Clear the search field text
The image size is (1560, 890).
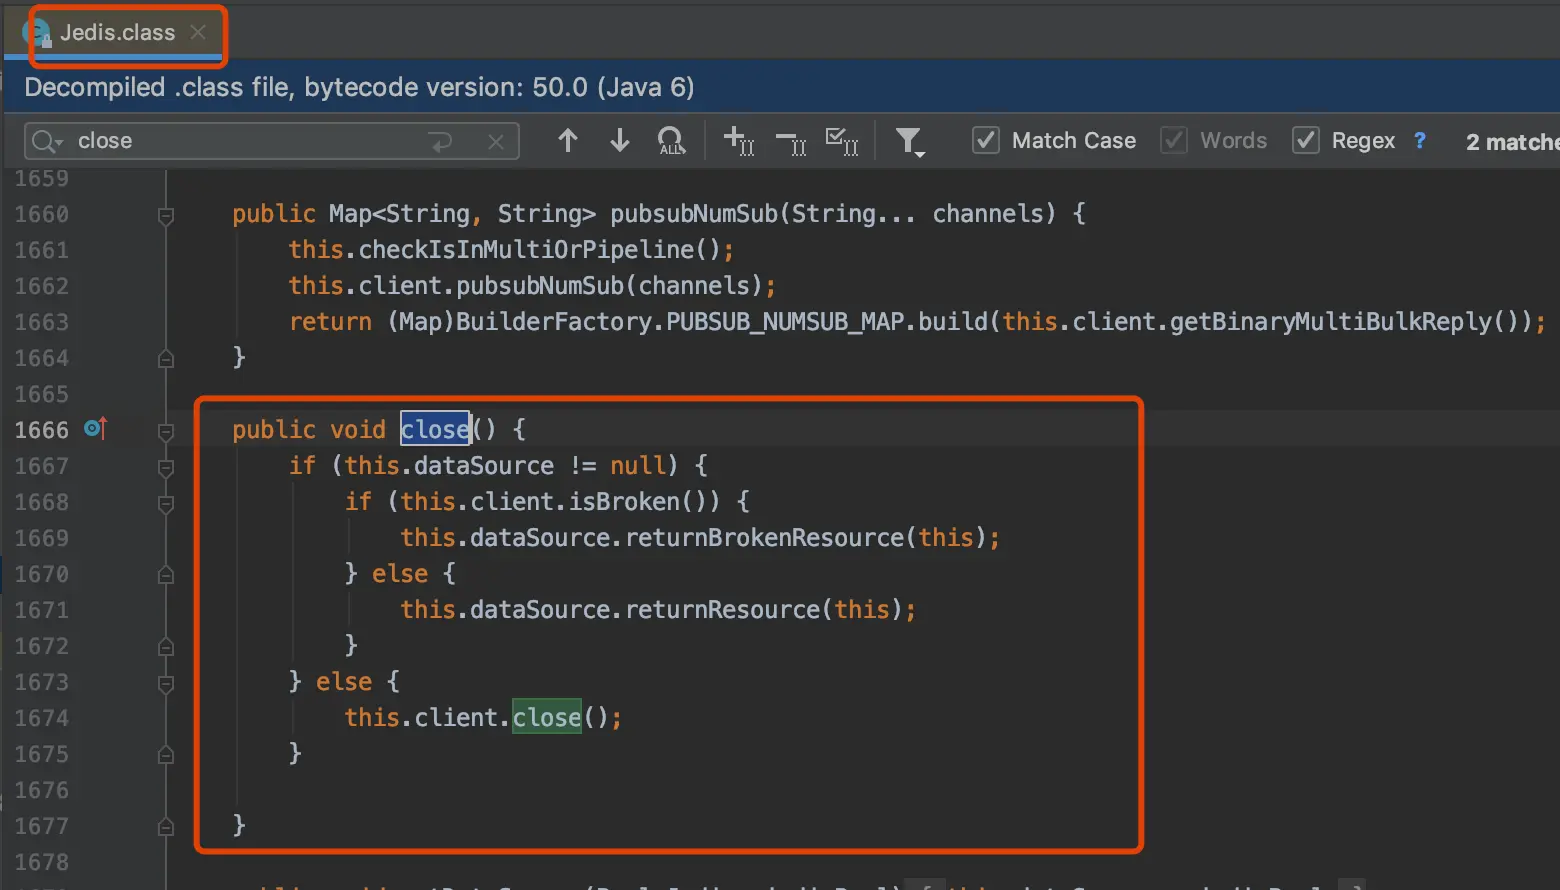click(x=496, y=142)
